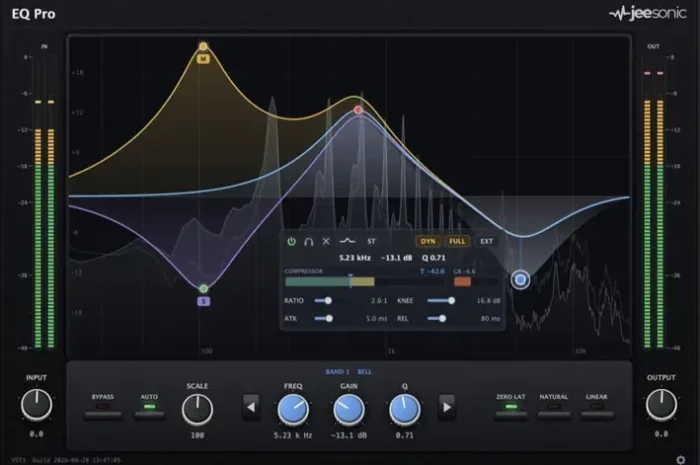Screen dimensions: 700x465
Task: Click the 100 value under SCALE
Action: point(197,435)
